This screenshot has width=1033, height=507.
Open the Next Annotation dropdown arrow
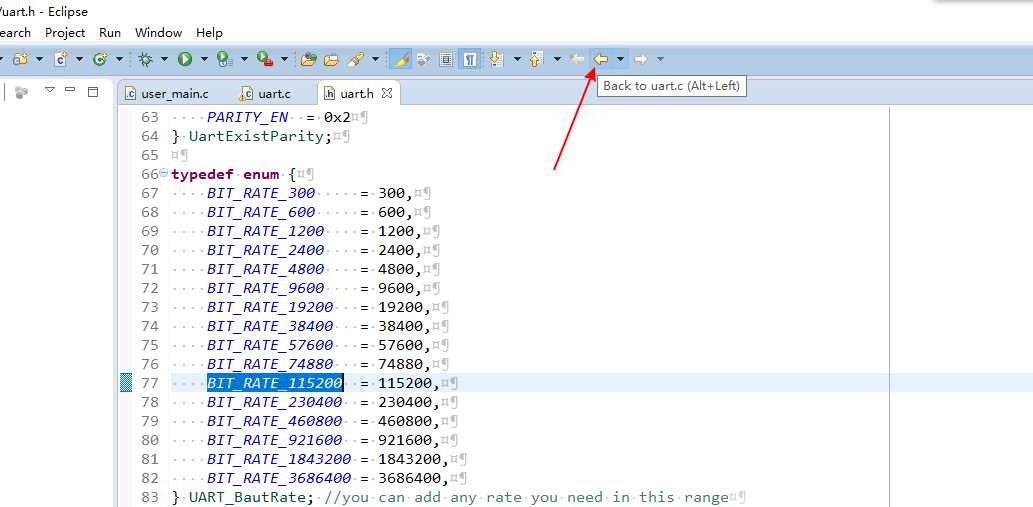click(517, 59)
